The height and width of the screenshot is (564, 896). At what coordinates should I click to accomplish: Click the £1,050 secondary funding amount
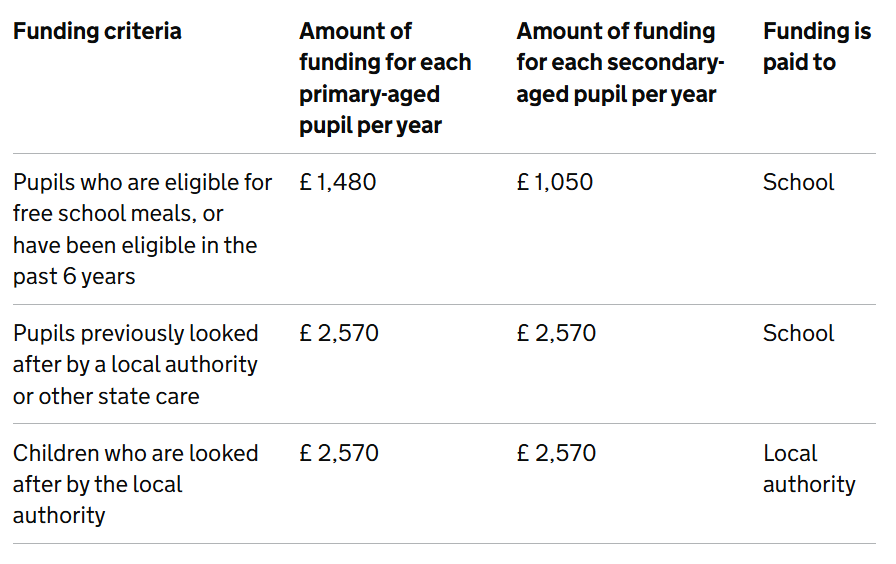pos(555,182)
